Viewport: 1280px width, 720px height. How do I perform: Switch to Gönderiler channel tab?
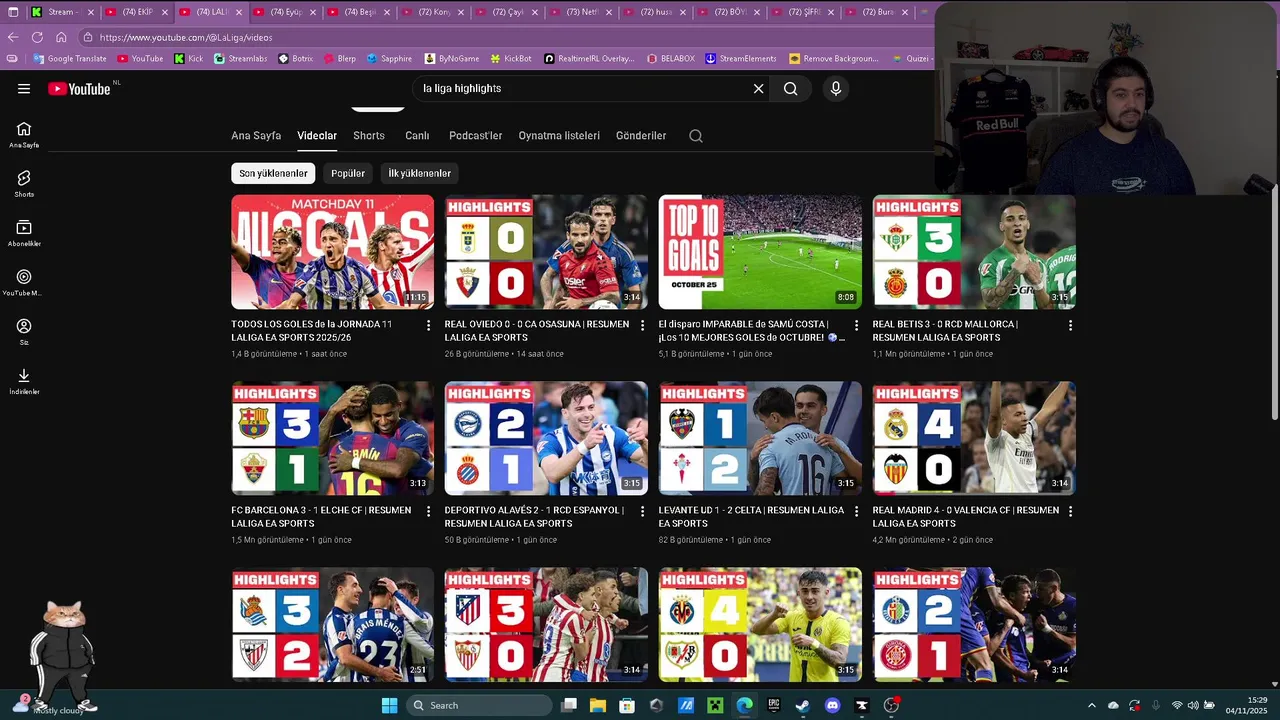[641, 136]
